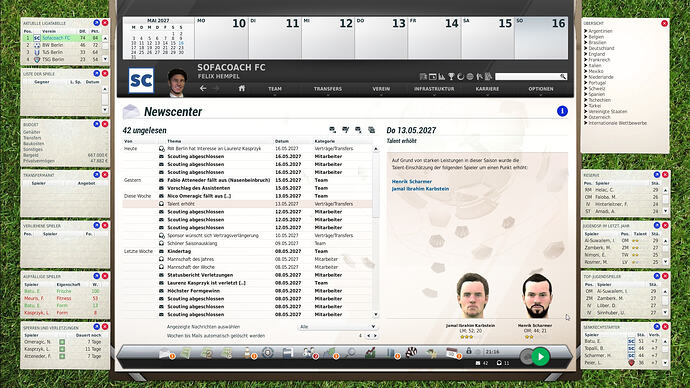Screen dimensions: 690x388
Task: Click the last message action icon above the list
Action: (x=371, y=130)
